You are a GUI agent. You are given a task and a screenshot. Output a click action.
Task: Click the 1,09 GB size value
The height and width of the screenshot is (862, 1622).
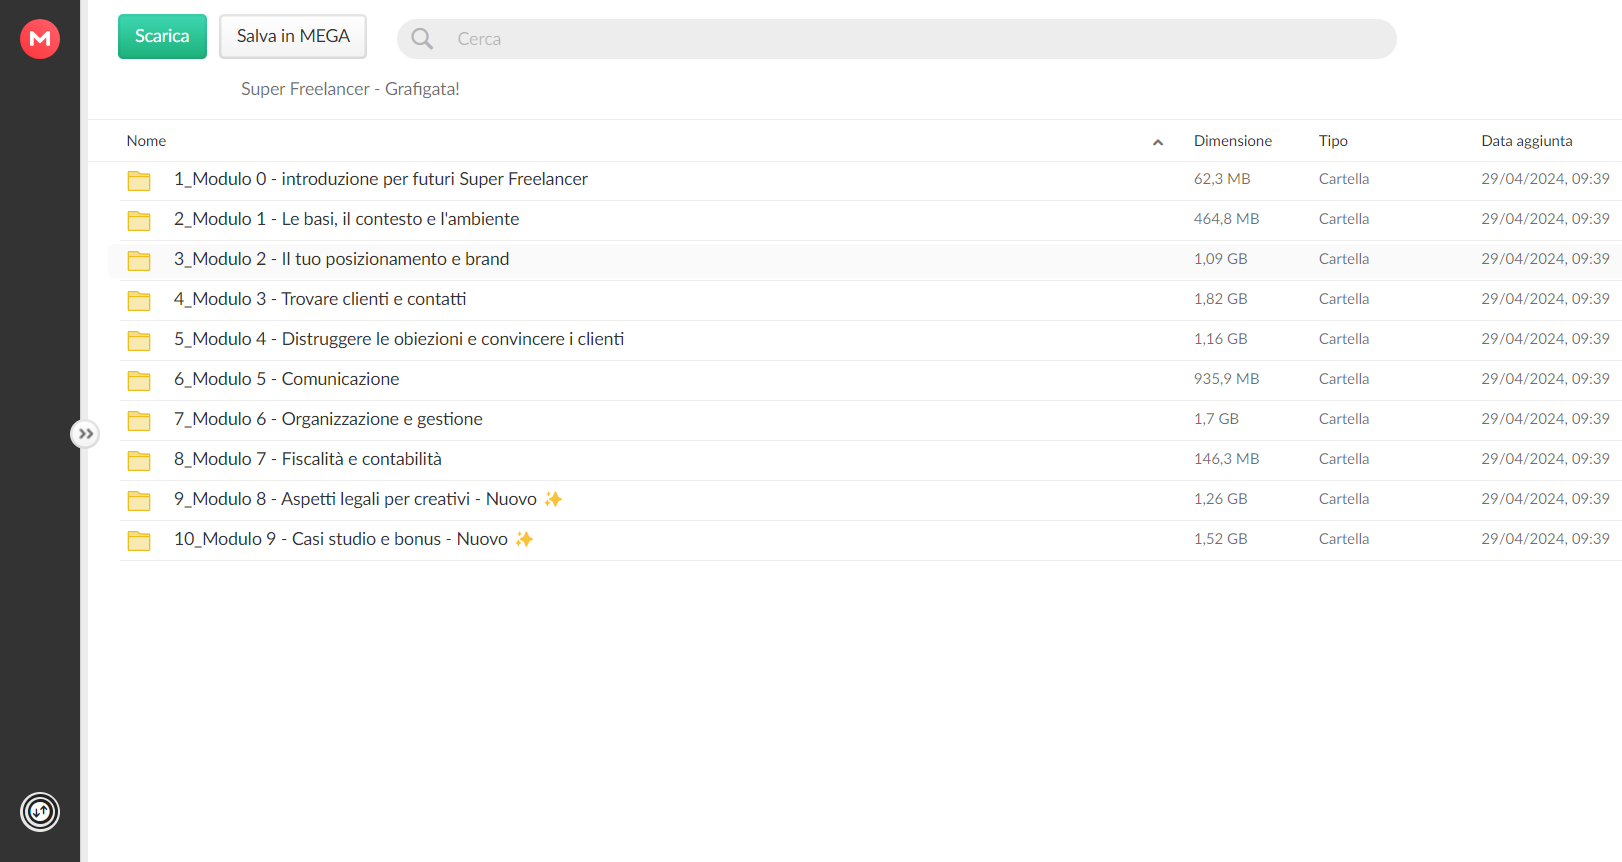pyautogui.click(x=1221, y=259)
